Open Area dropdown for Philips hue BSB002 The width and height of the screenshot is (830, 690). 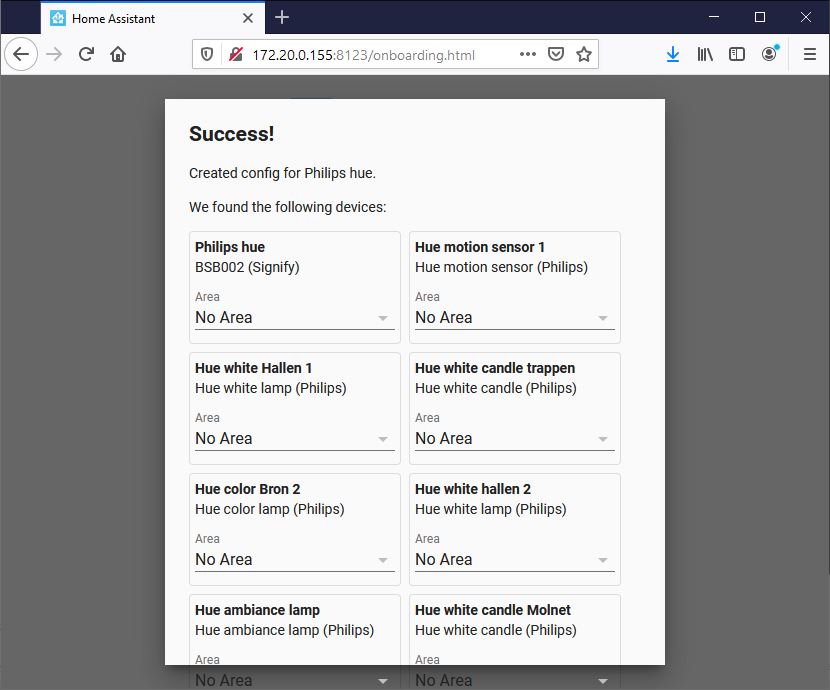click(295, 317)
